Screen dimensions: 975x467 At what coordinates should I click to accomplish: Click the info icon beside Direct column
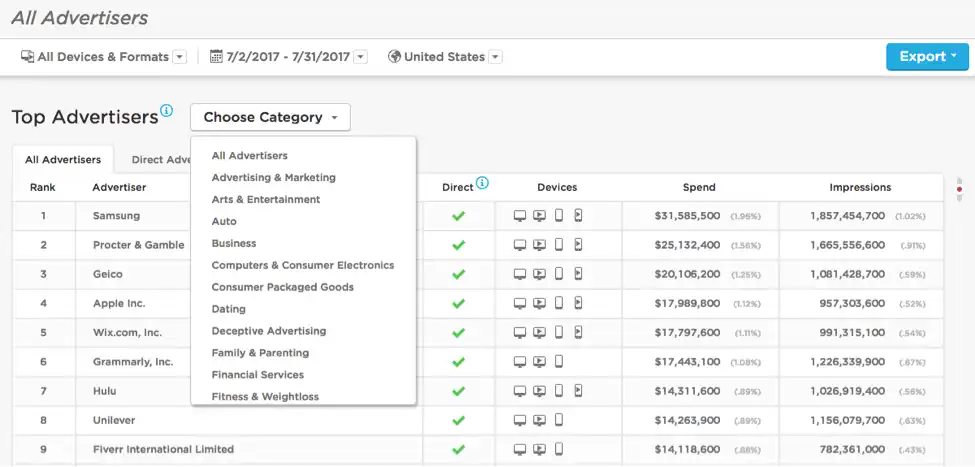(483, 183)
